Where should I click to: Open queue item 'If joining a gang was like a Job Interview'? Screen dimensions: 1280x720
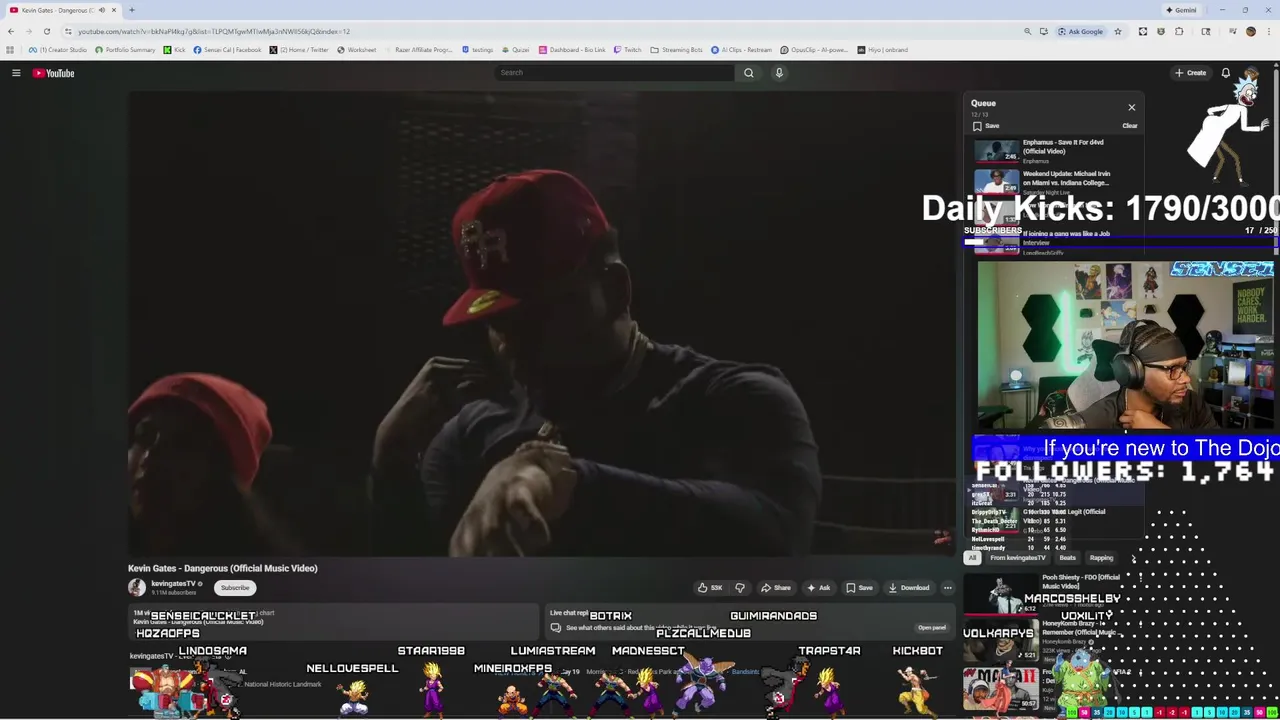click(x=1057, y=241)
